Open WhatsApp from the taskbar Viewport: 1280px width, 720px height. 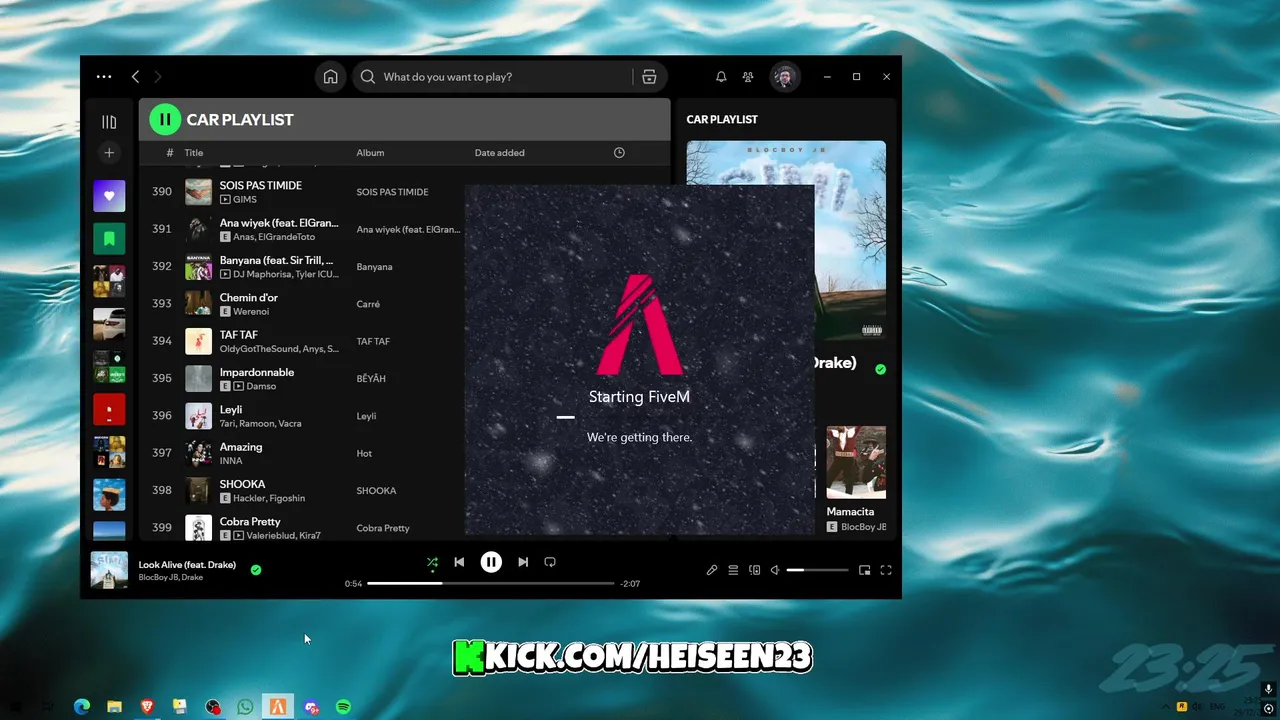tap(245, 707)
